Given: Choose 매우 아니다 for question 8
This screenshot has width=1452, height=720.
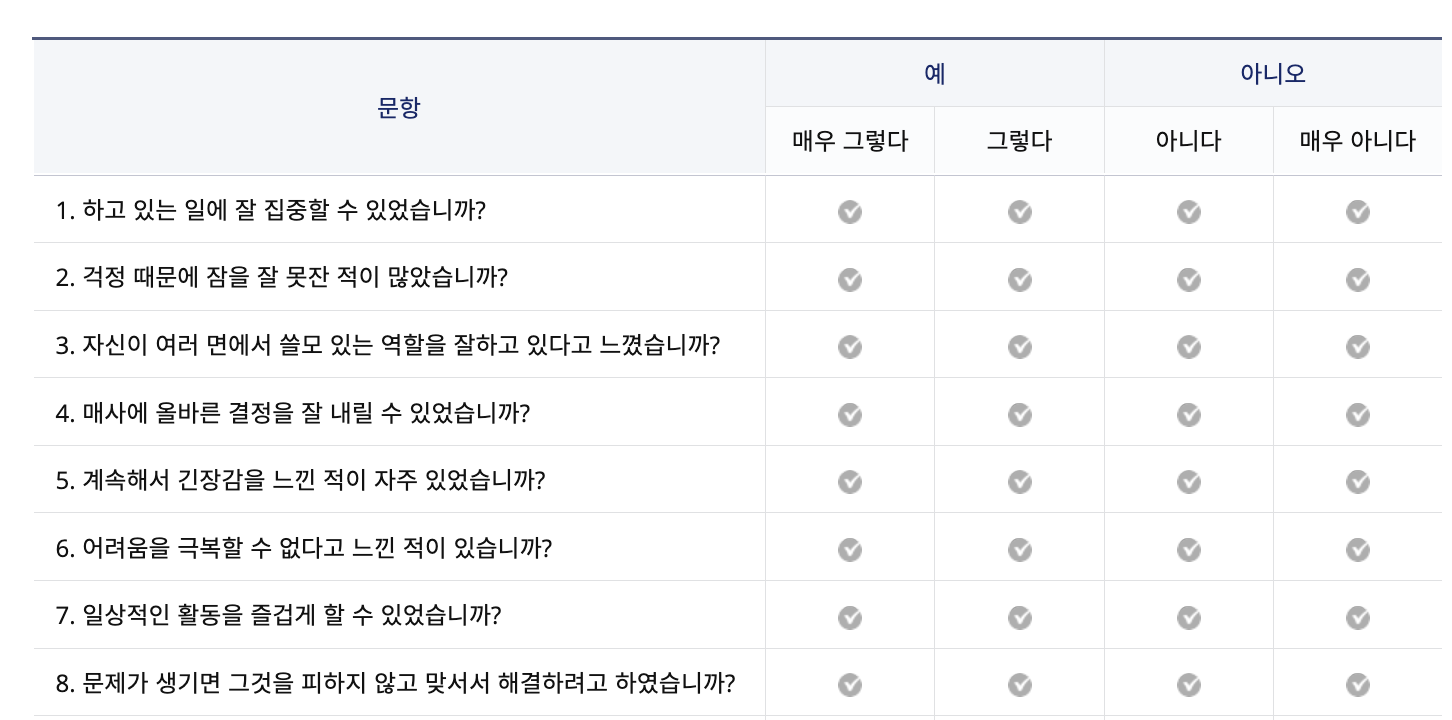Looking at the screenshot, I should tap(1358, 685).
